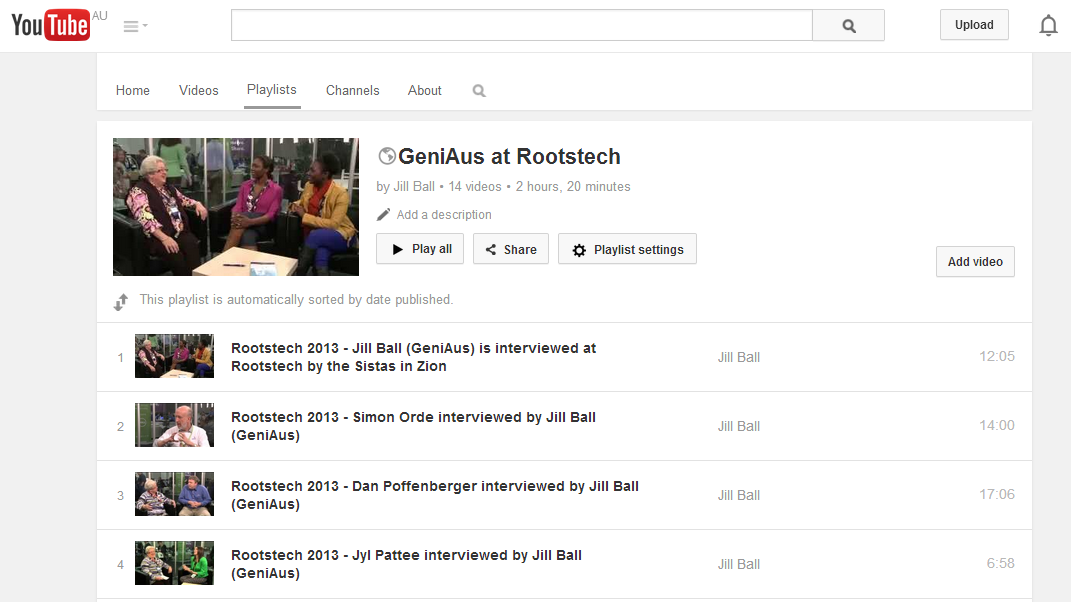1071x602 pixels.
Task: Click the 14:00 duration text
Action: point(997,425)
